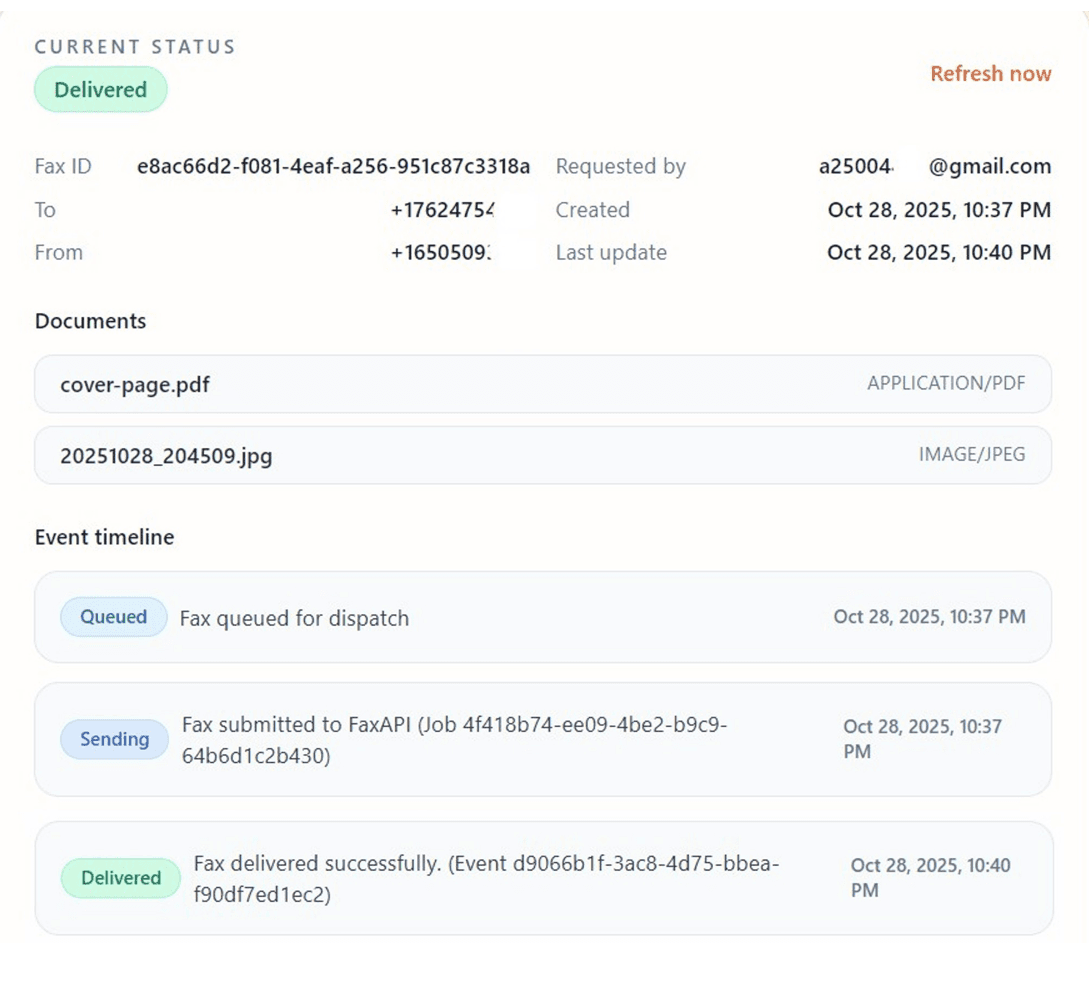Click the IMAGE/JPEG type label
The height and width of the screenshot is (982, 1089).
[x=971, y=455]
